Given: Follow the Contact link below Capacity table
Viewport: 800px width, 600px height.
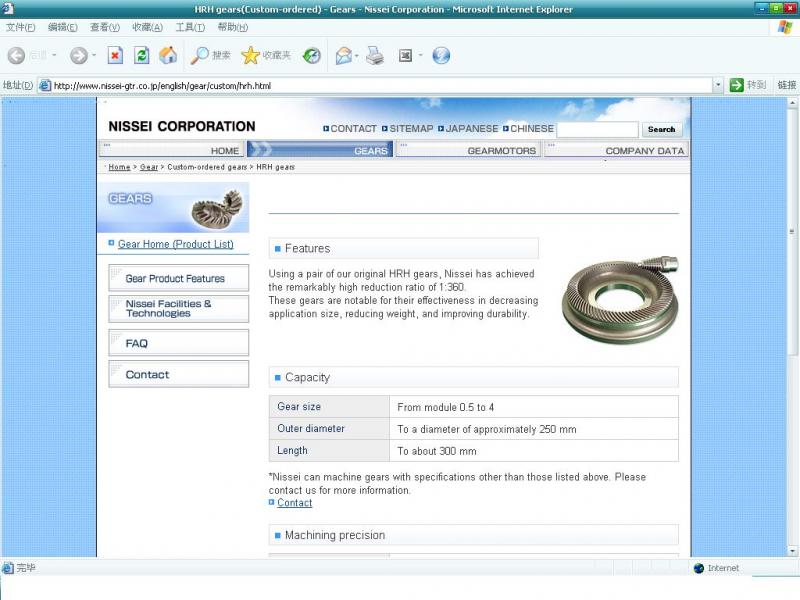Looking at the screenshot, I should (x=294, y=503).
